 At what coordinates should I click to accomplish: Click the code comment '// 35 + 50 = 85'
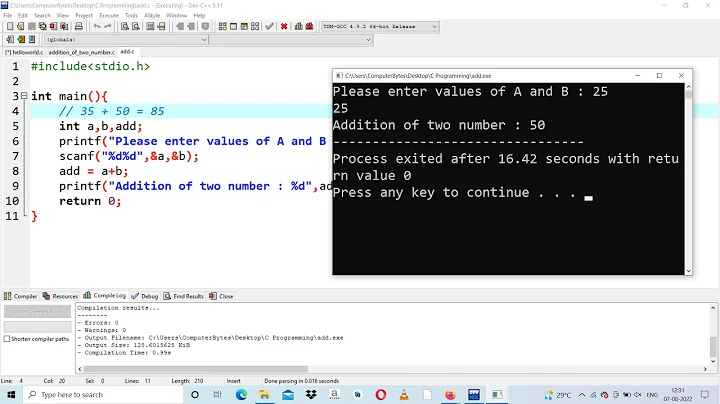(x=112, y=111)
